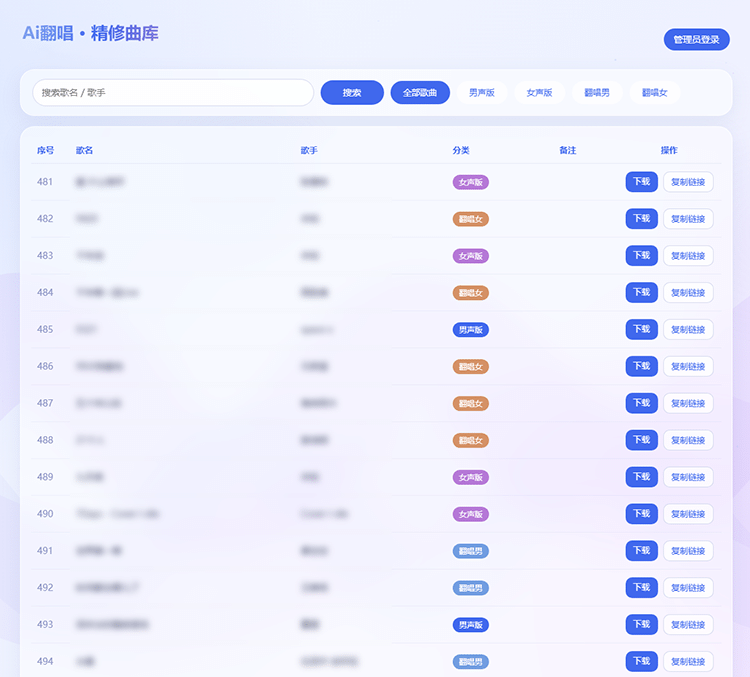The width and height of the screenshot is (750, 677).
Task: Copy link for song 482
Action: pyautogui.click(x=688, y=219)
